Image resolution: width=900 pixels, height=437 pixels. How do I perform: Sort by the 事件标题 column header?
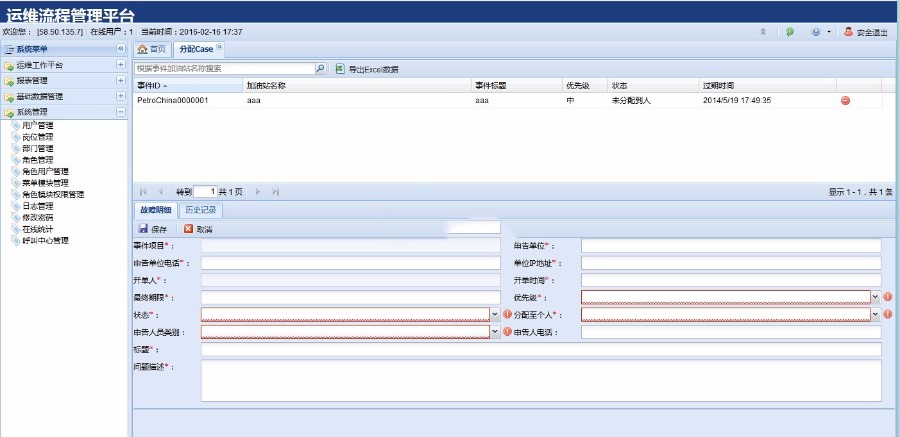pos(517,86)
